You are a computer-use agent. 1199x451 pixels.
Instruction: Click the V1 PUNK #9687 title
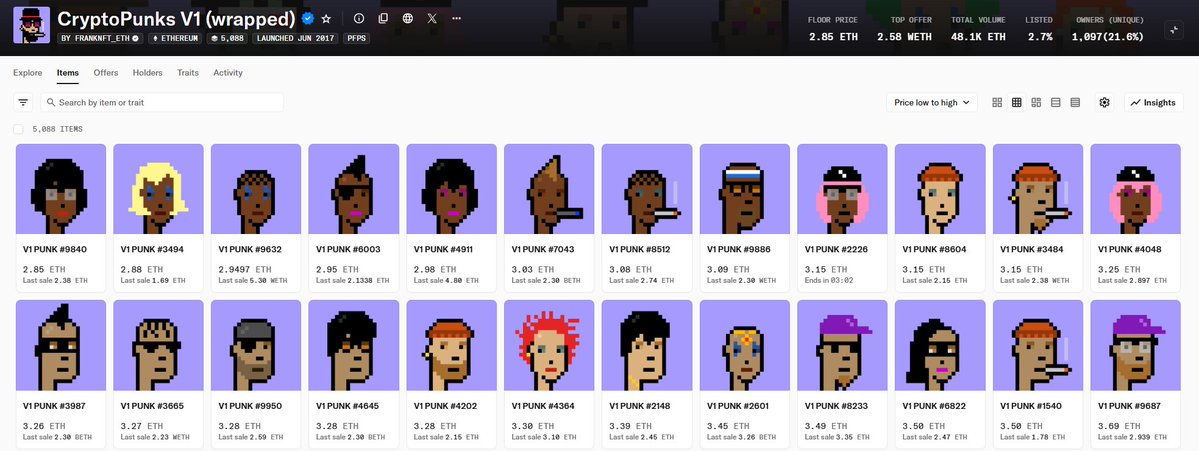tap(1129, 406)
